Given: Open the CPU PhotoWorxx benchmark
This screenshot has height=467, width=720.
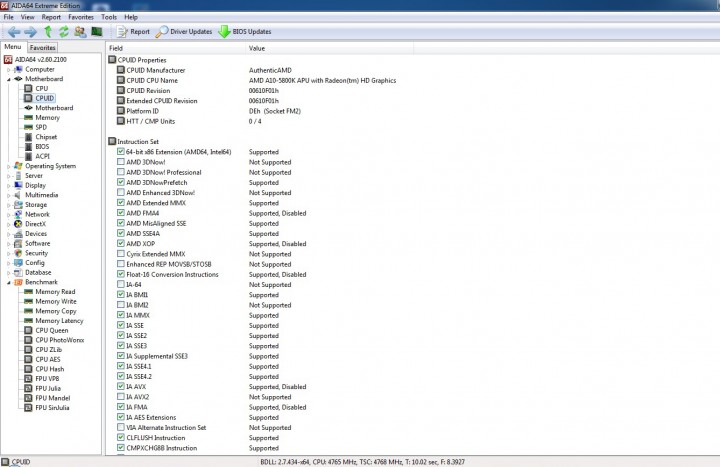Looking at the screenshot, I should (x=54, y=340).
